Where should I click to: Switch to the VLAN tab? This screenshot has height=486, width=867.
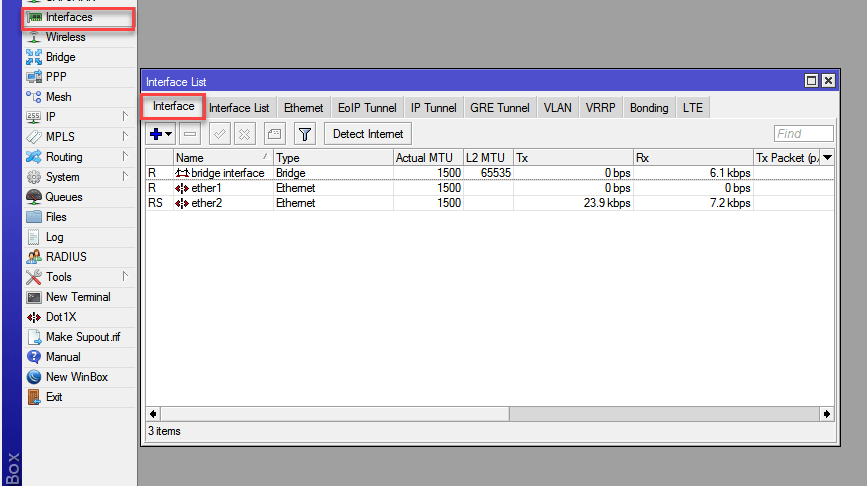pyautogui.click(x=558, y=108)
